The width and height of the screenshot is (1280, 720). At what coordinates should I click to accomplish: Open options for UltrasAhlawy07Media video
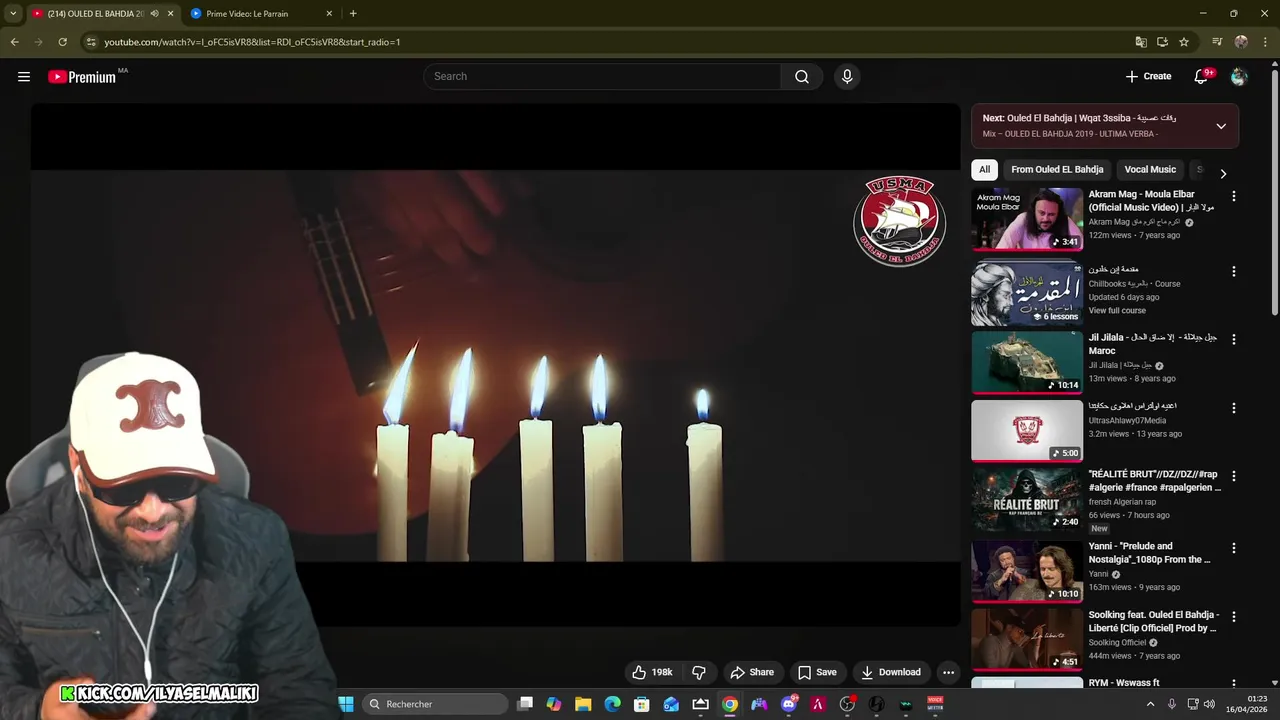click(1233, 408)
